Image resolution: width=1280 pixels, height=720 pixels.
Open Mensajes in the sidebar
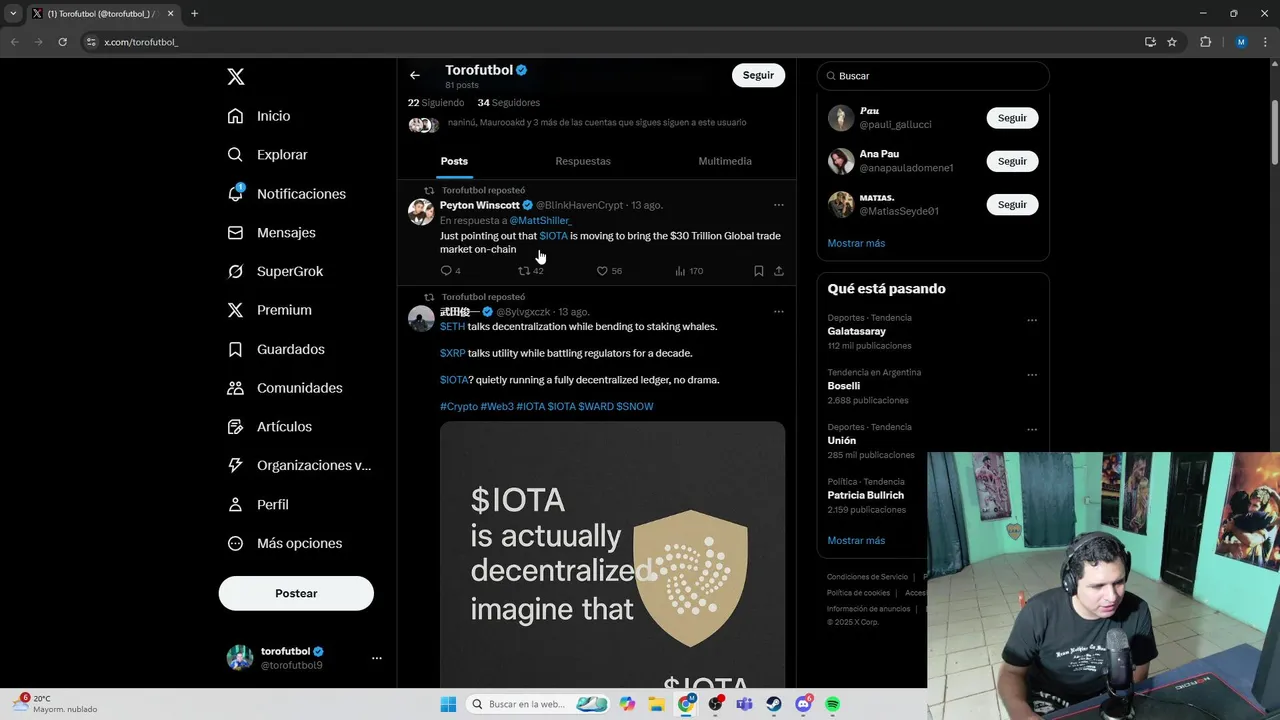click(x=271, y=232)
